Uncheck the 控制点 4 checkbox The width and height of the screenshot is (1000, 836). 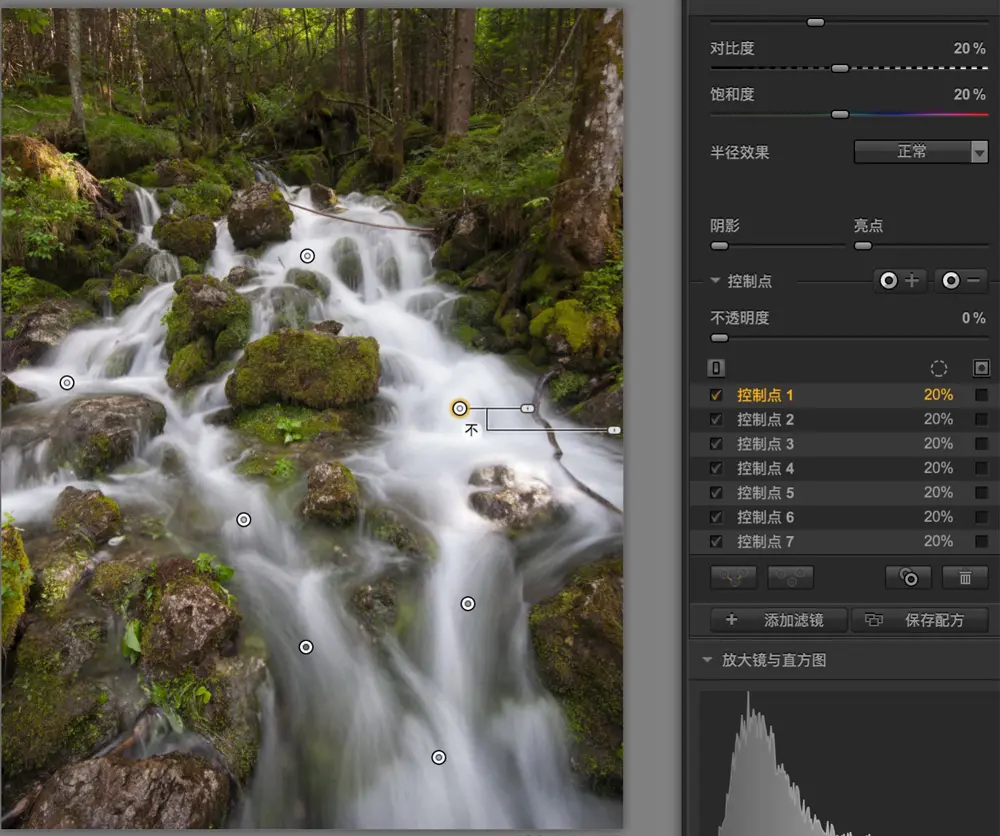(716, 468)
